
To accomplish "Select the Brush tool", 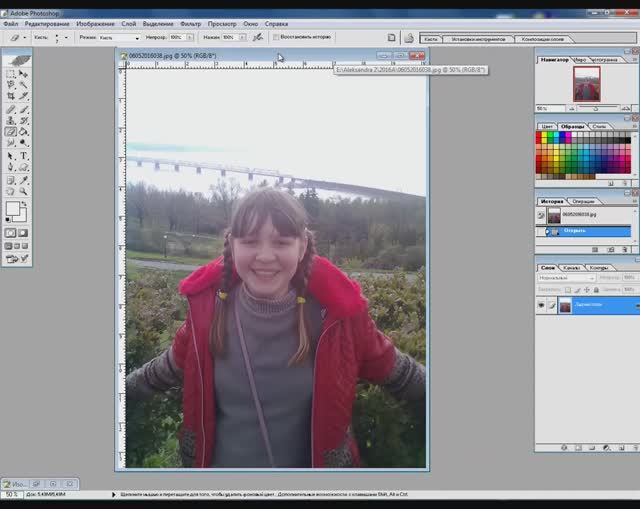I will coord(24,109).
